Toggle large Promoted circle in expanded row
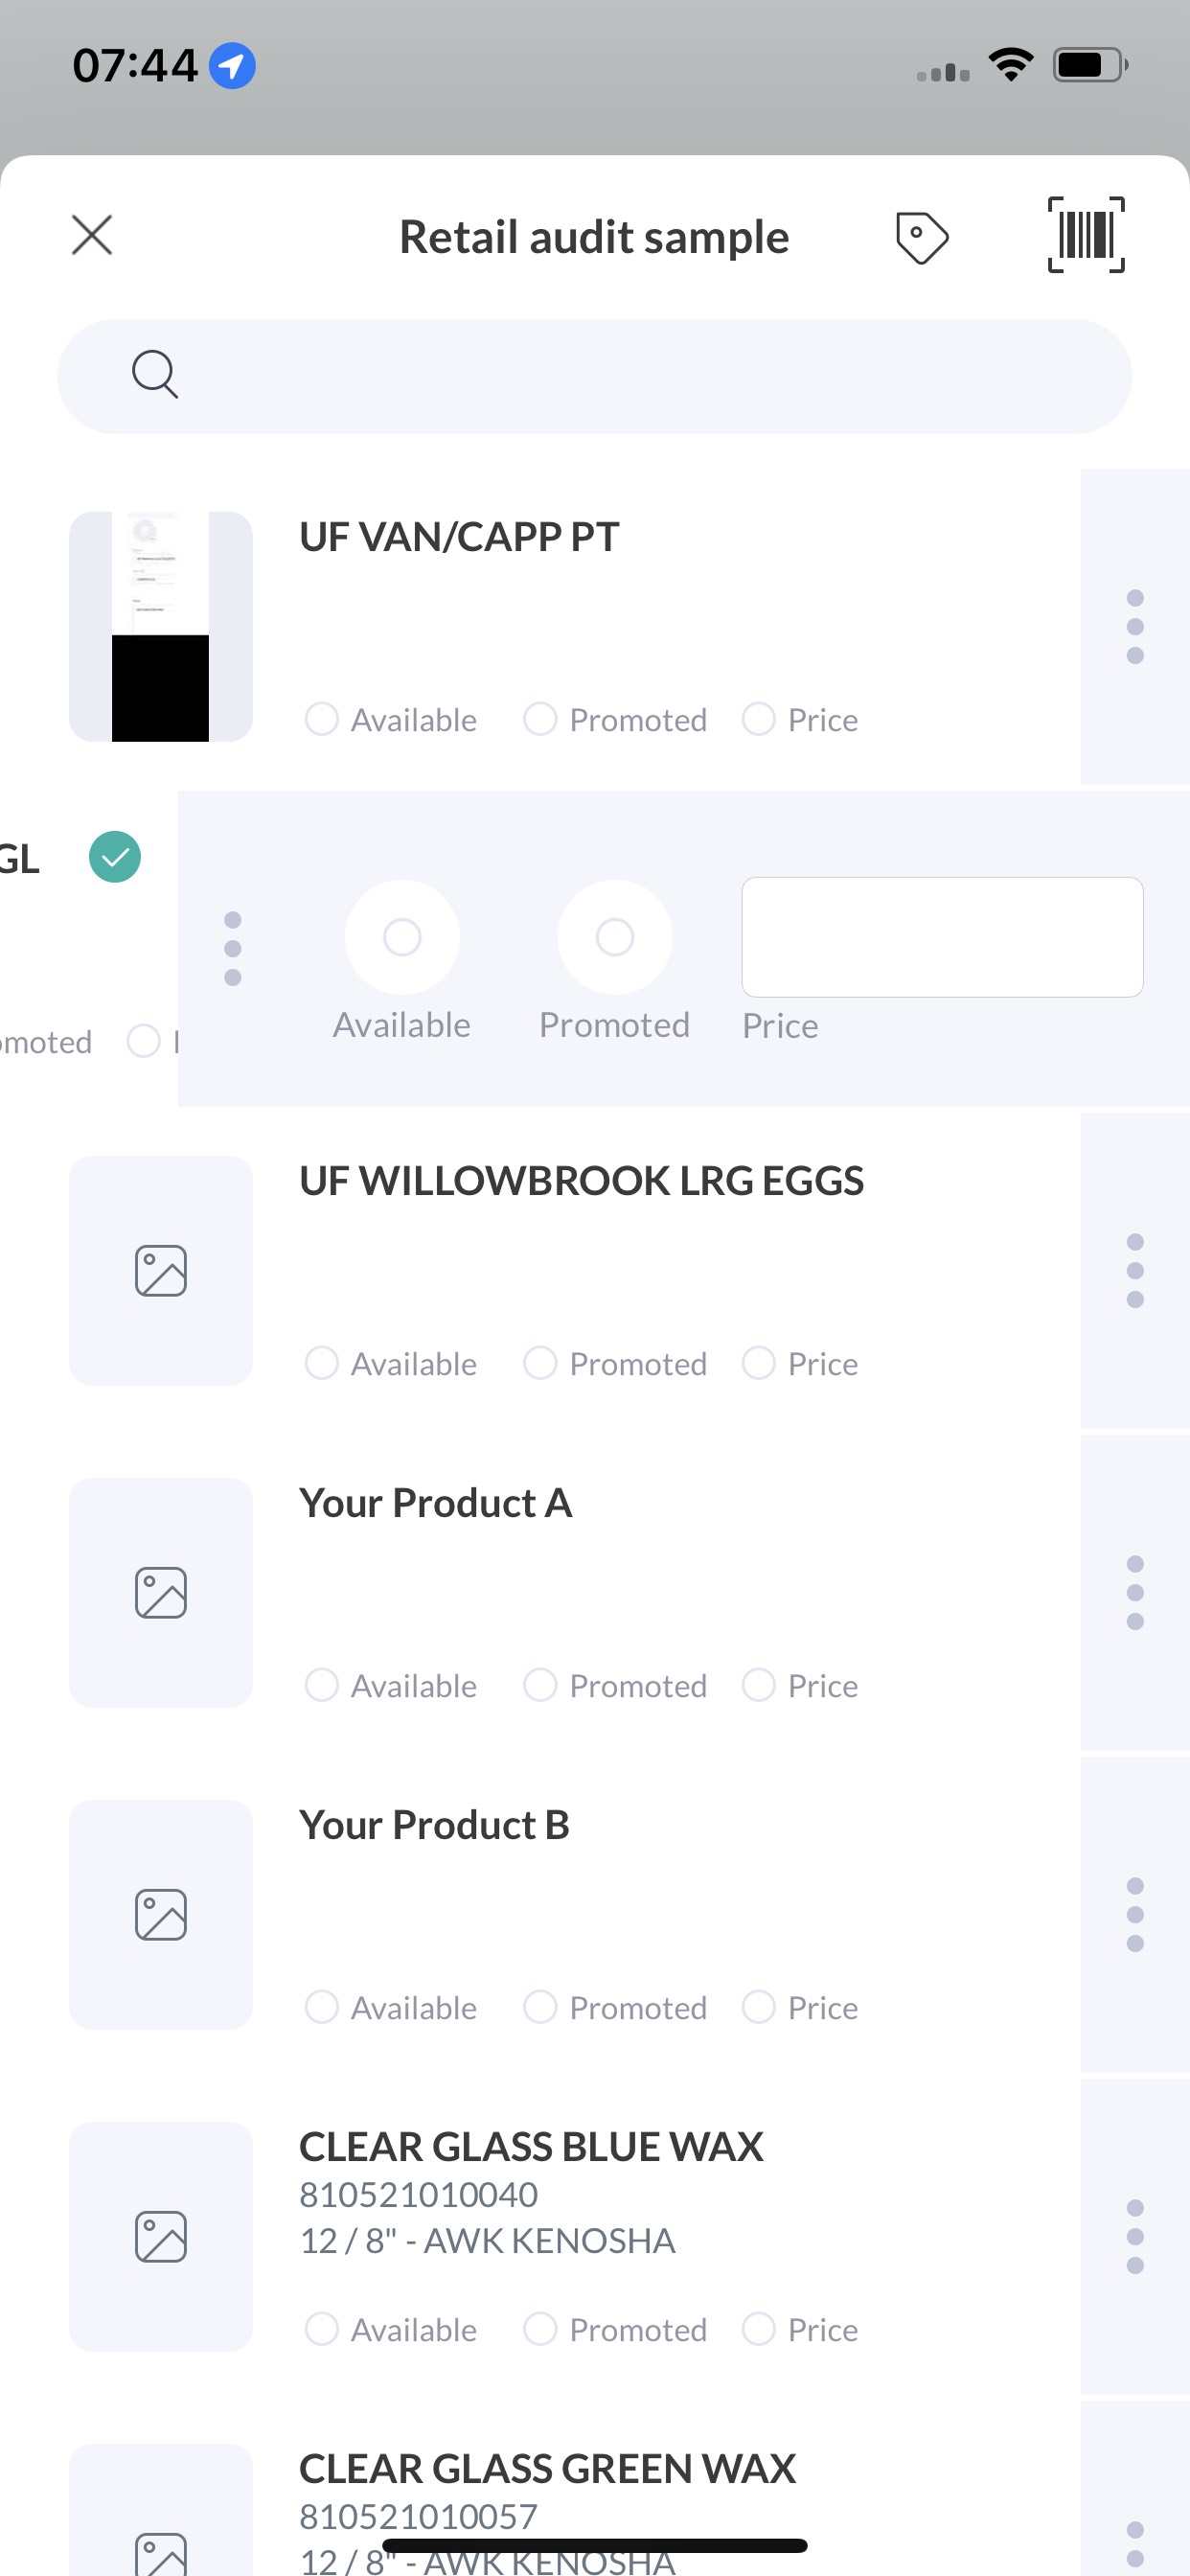Viewport: 1190px width, 2576px height. click(615, 937)
